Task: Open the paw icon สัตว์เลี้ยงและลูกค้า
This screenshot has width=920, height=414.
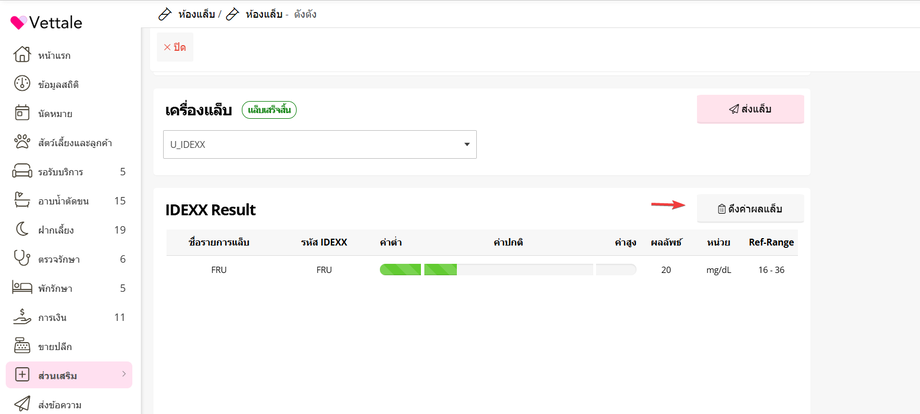Action: click(x=22, y=142)
